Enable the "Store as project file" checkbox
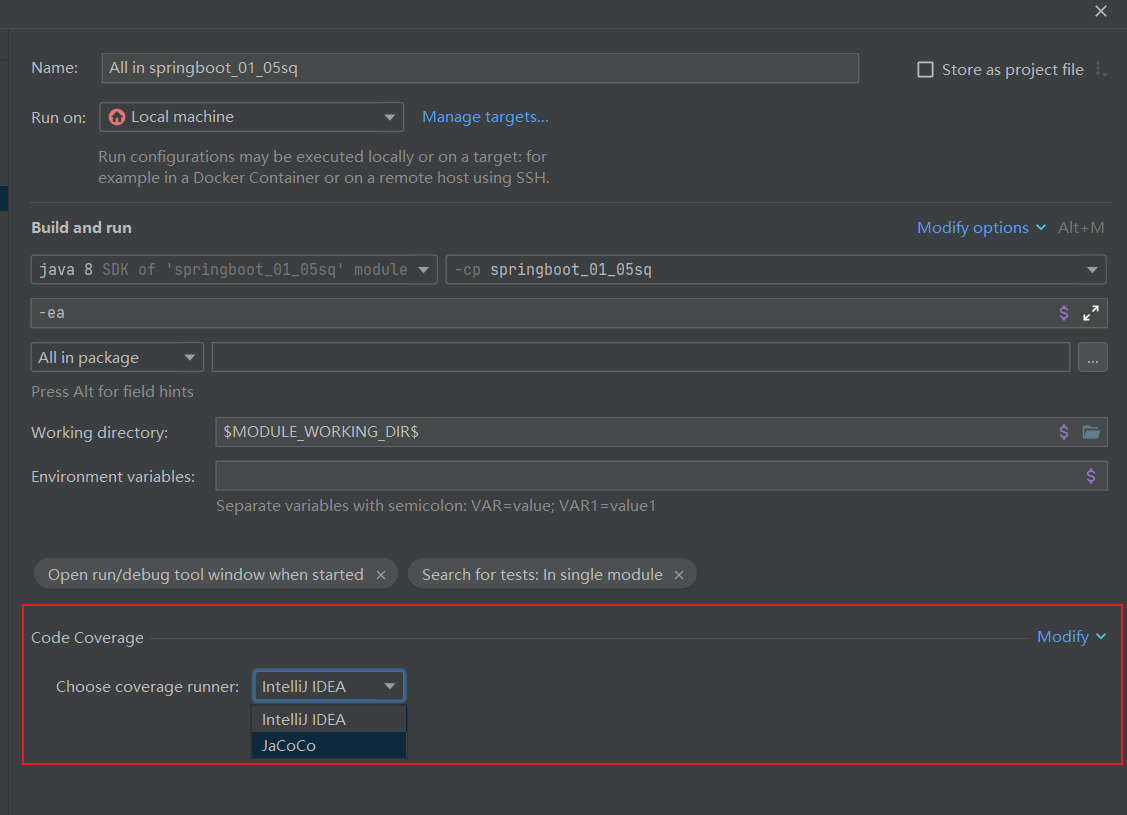Screen dimensions: 1127x815 pos(925,69)
